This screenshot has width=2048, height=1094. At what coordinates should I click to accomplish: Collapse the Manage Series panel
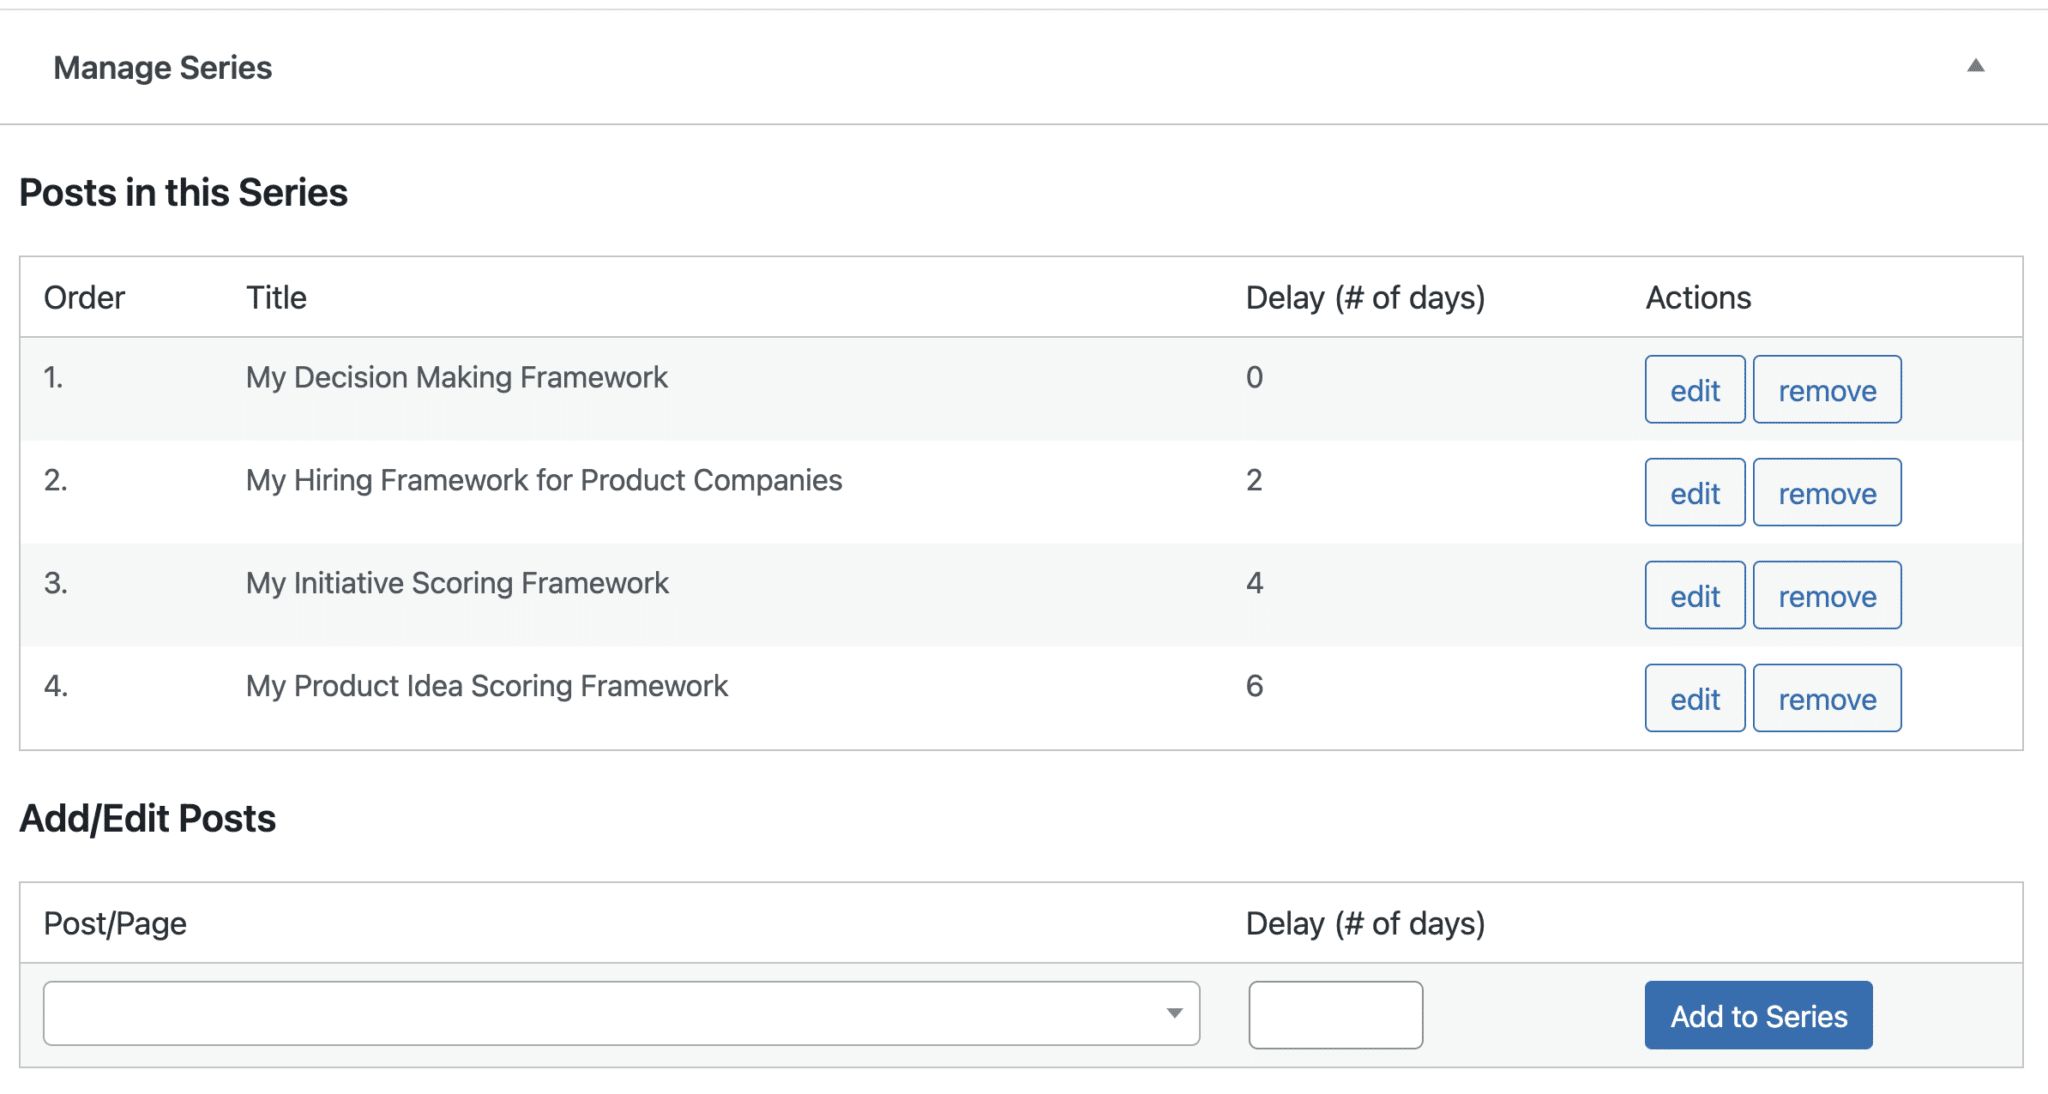pyautogui.click(x=1975, y=66)
